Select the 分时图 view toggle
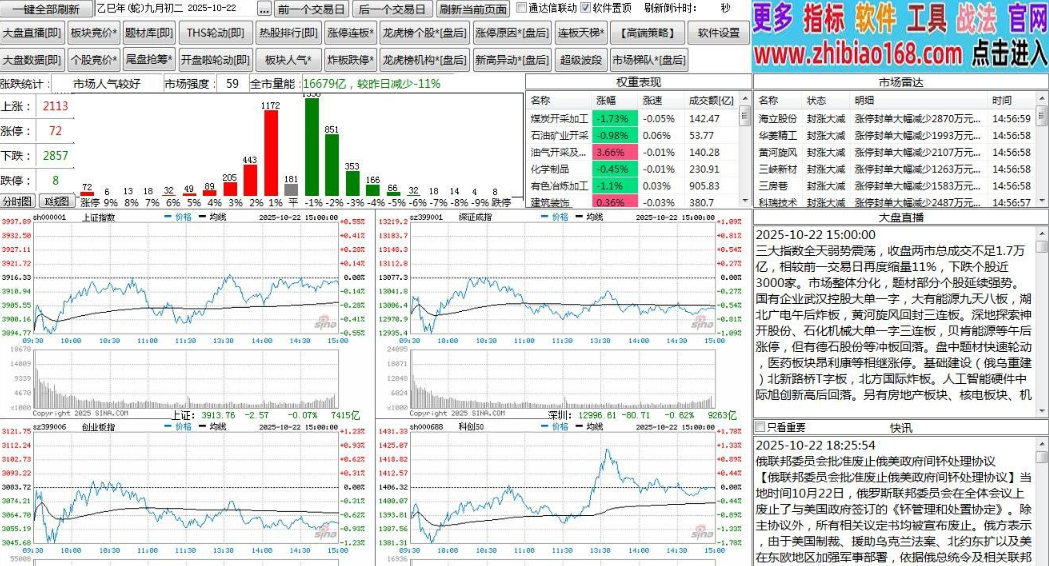 click(x=17, y=201)
